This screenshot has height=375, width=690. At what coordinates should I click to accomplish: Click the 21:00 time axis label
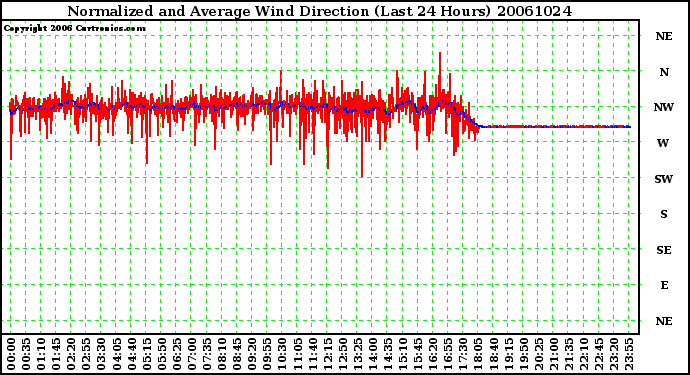[554, 354]
